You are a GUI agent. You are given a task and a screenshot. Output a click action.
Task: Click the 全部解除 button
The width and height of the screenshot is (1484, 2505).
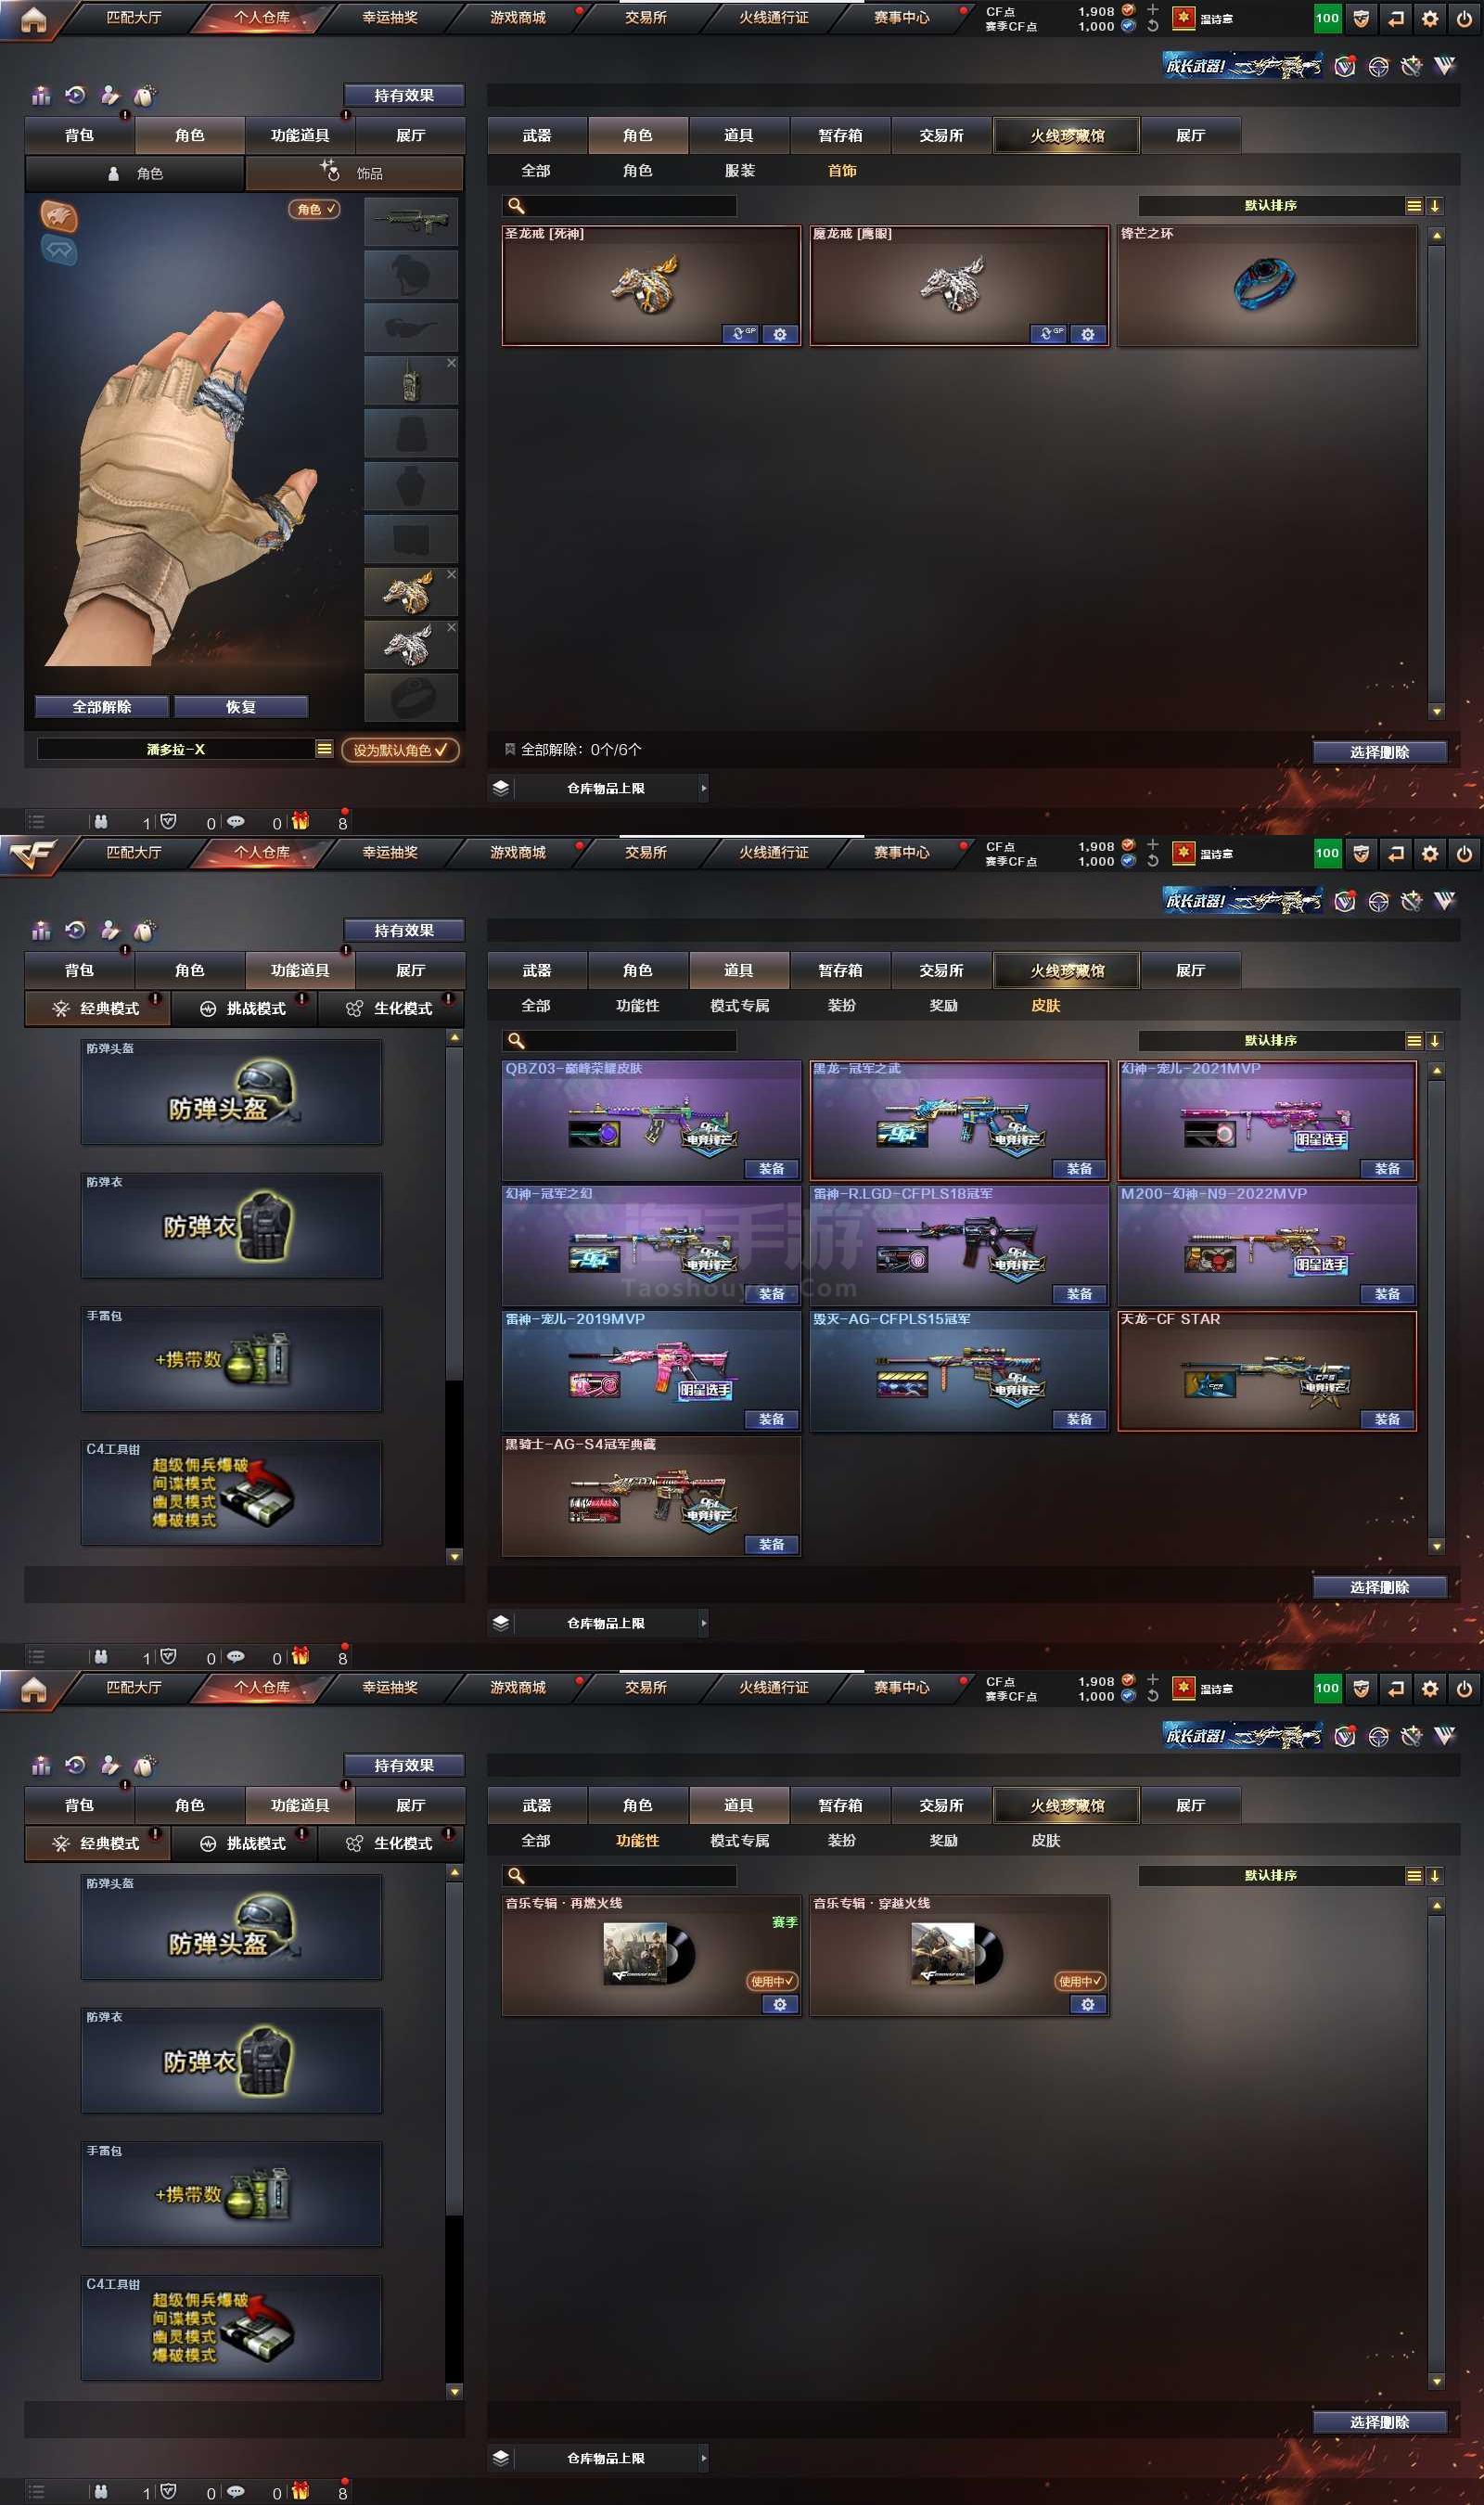(x=102, y=707)
